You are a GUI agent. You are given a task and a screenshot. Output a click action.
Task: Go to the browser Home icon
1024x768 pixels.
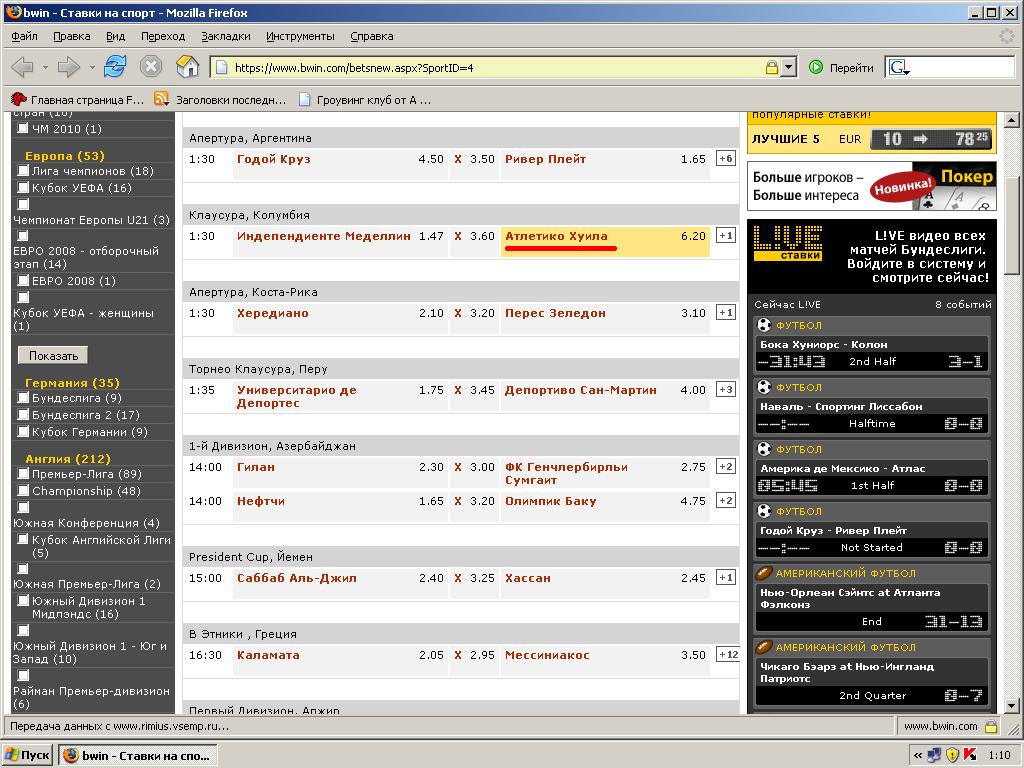coord(187,67)
